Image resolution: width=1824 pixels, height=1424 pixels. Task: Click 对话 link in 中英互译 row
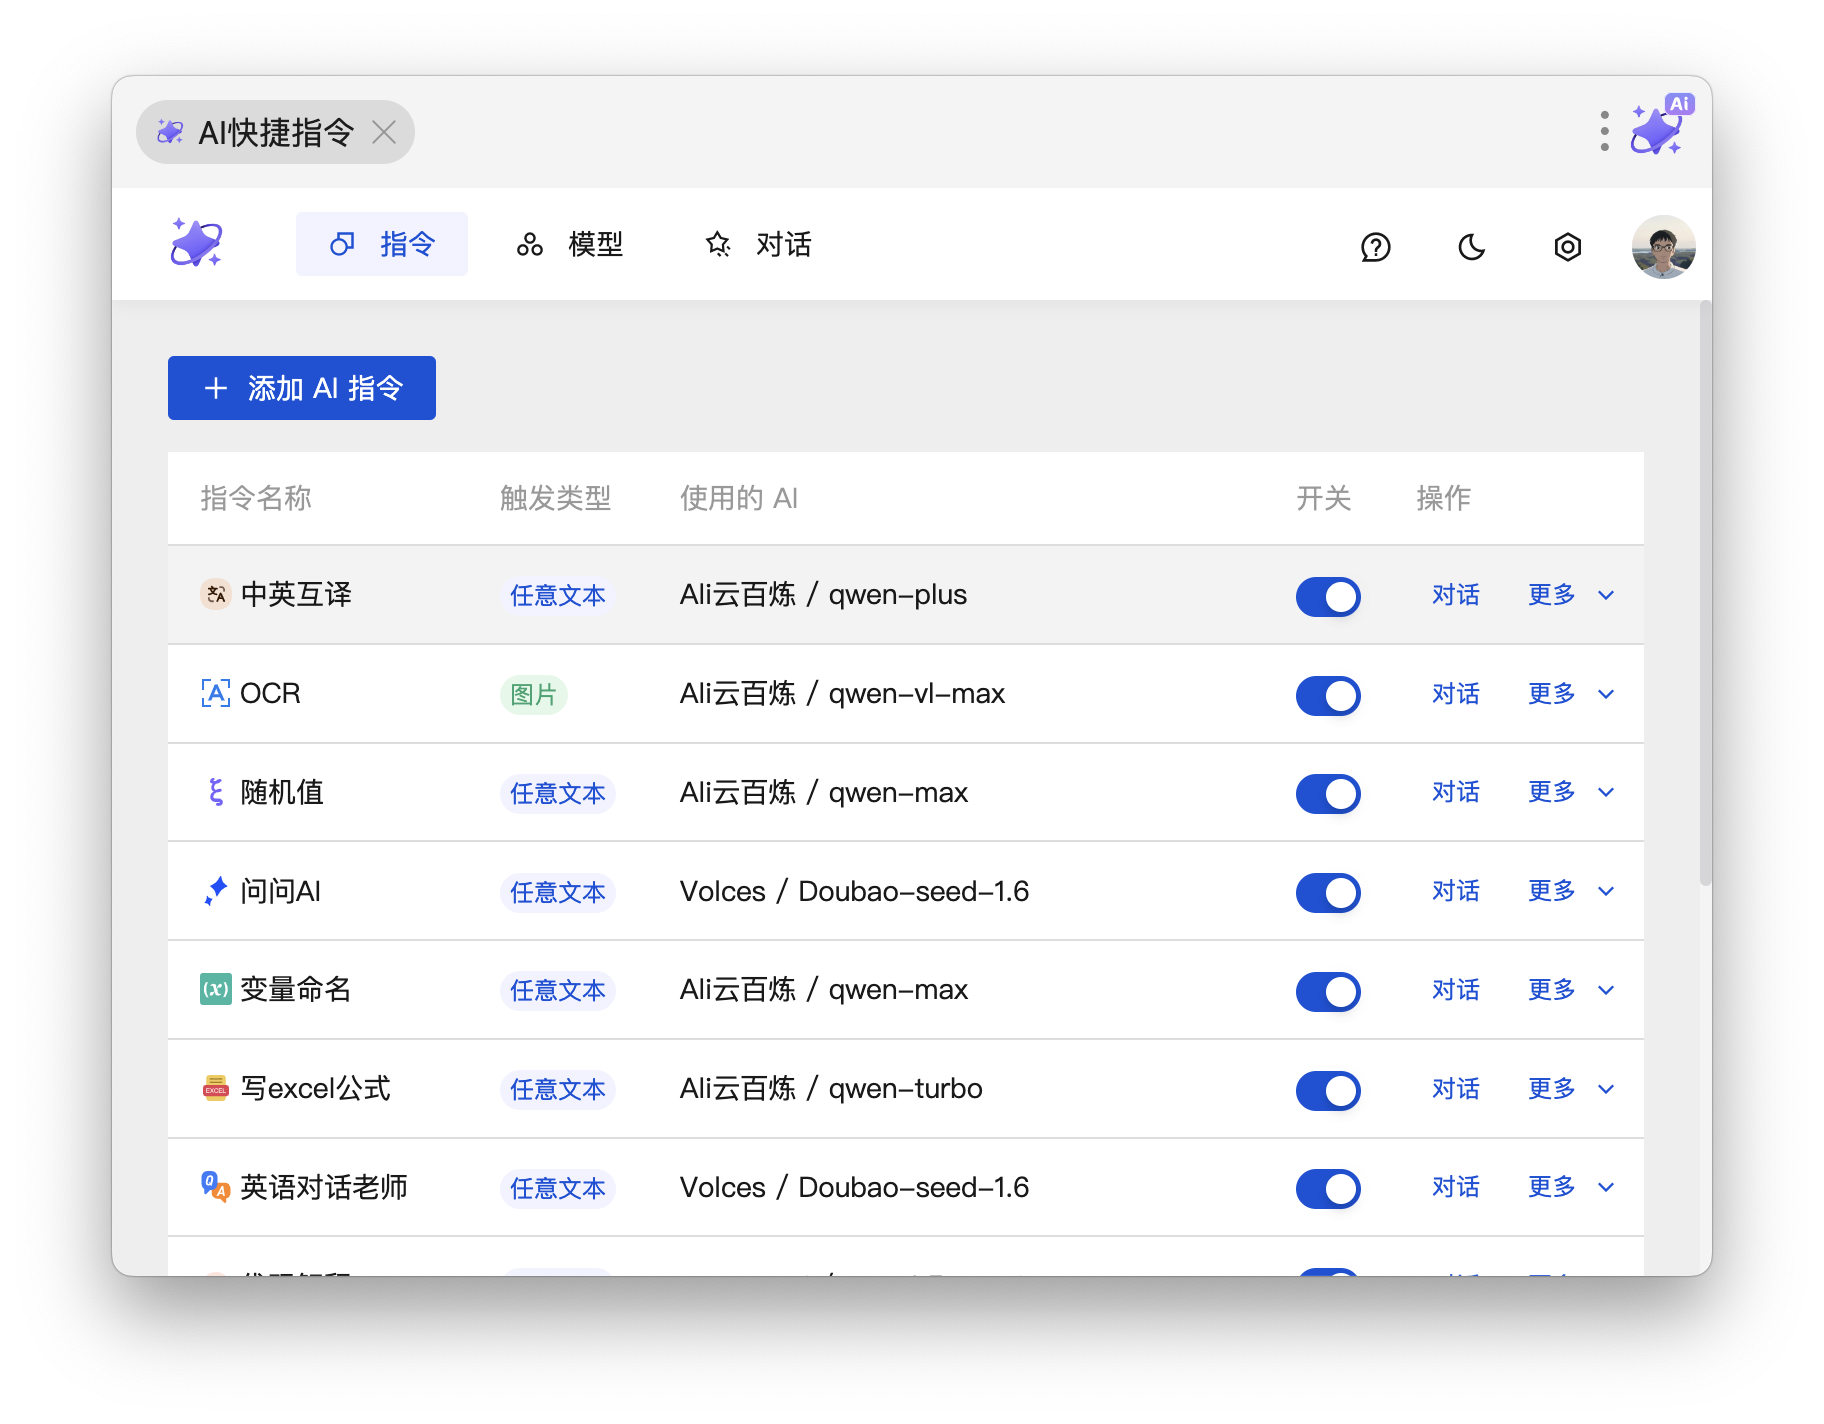[x=1455, y=595]
